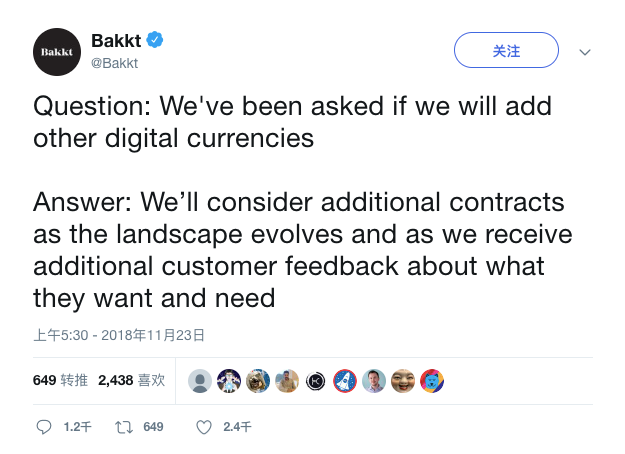Image resolution: width=625 pixels, height=454 pixels.
Task: View the 2,438 喜欢 likes list
Action: pos(132,380)
